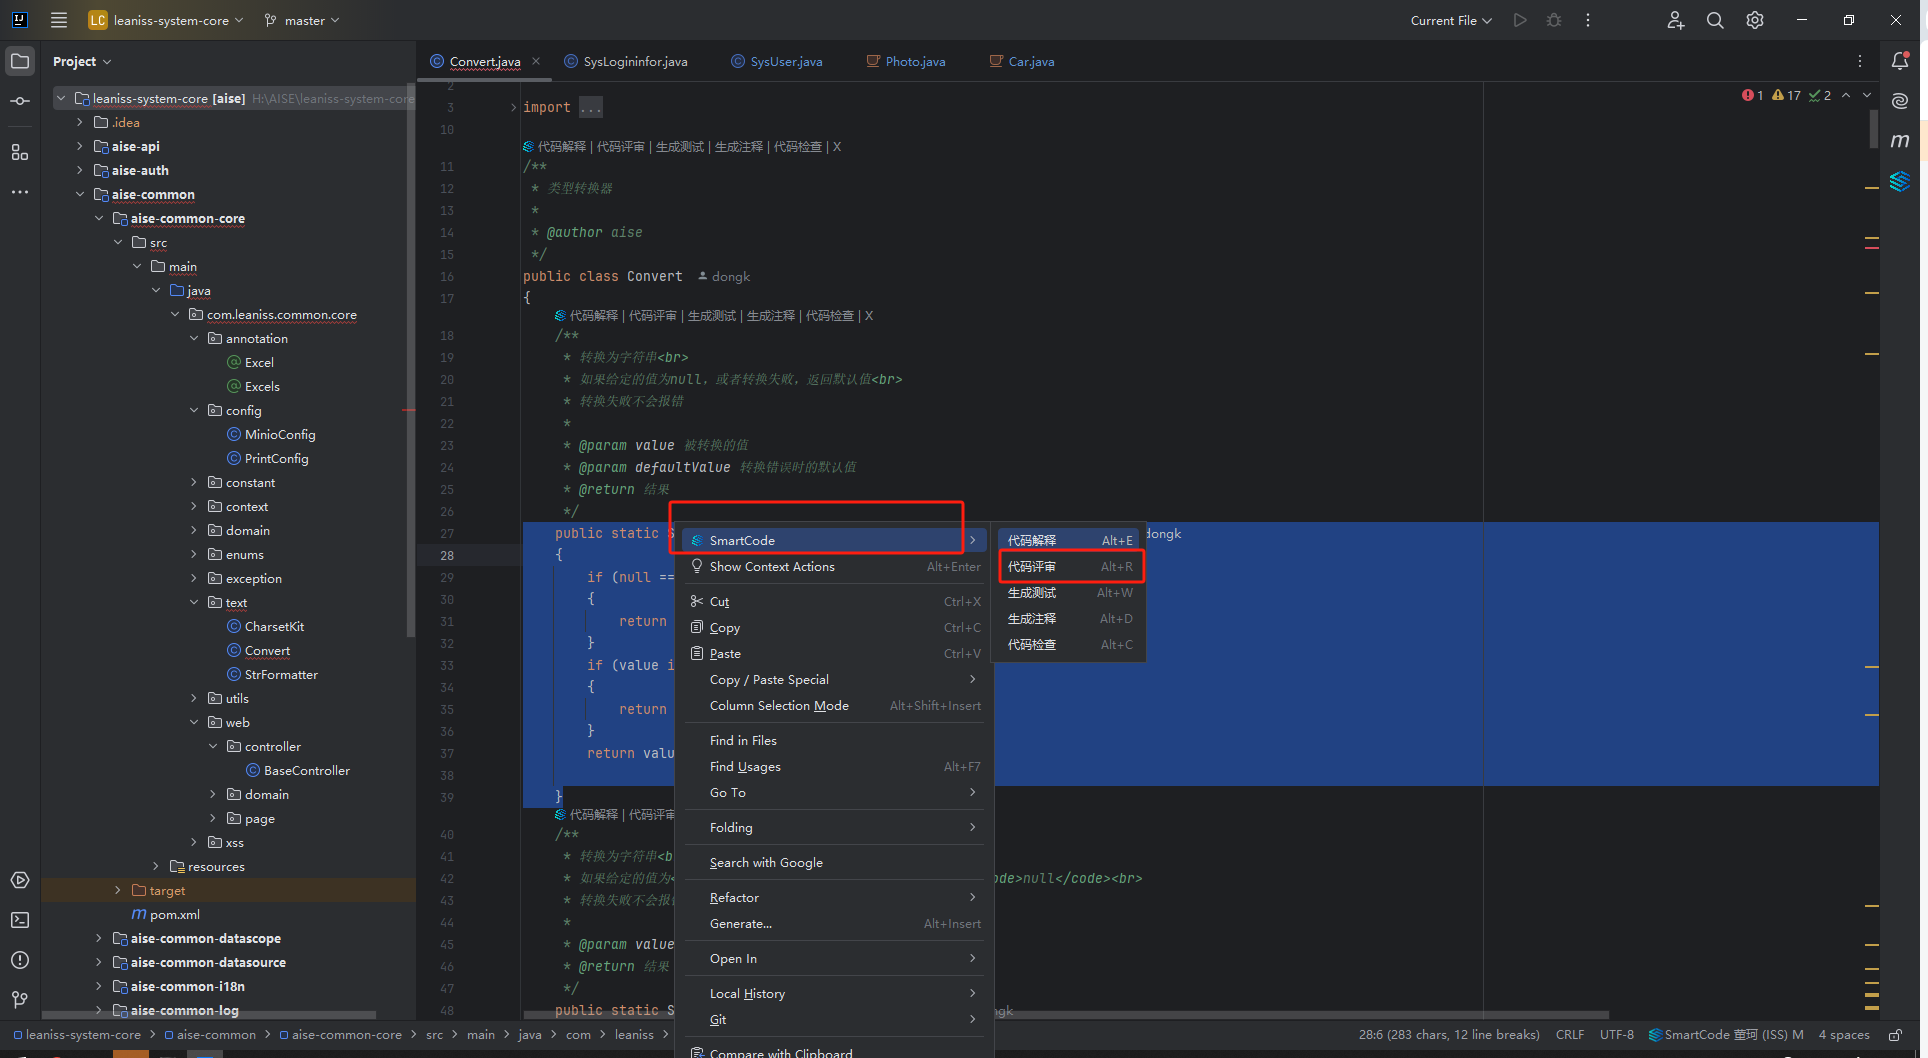This screenshot has width=1928, height=1058.
Task: Expand the constant package
Action: (x=194, y=482)
